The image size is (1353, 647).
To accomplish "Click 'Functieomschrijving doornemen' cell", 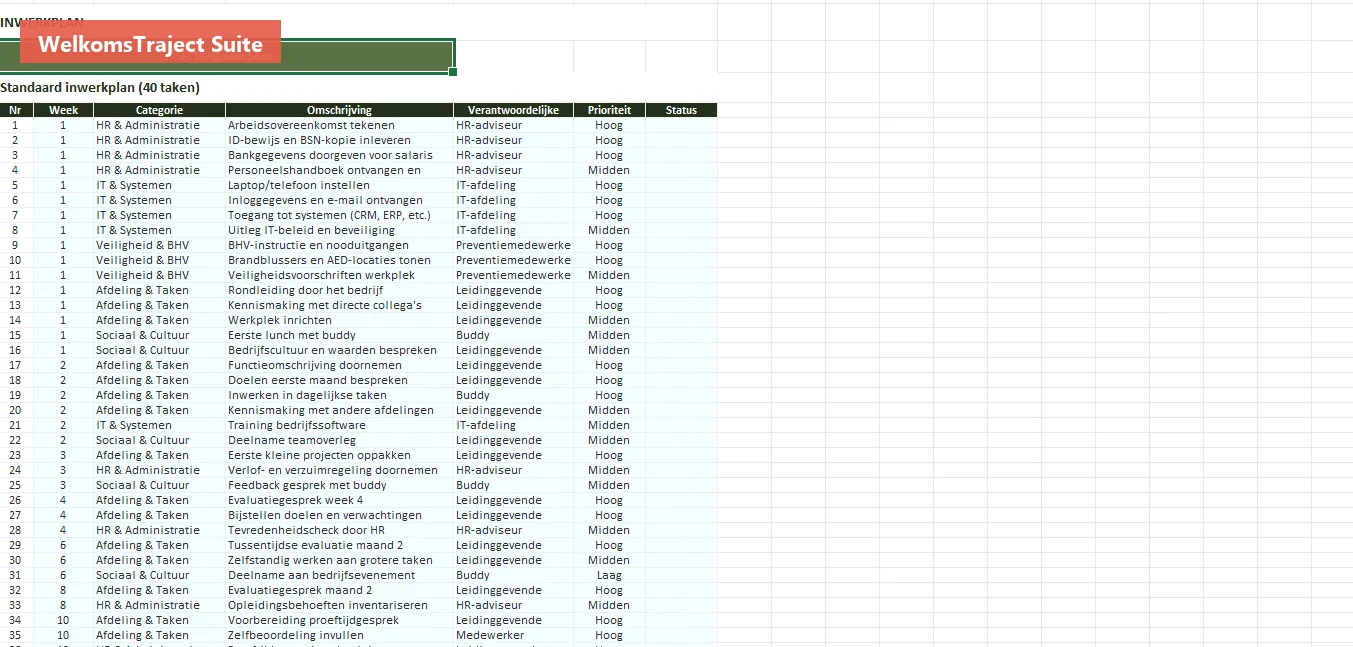I will click(340, 365).
